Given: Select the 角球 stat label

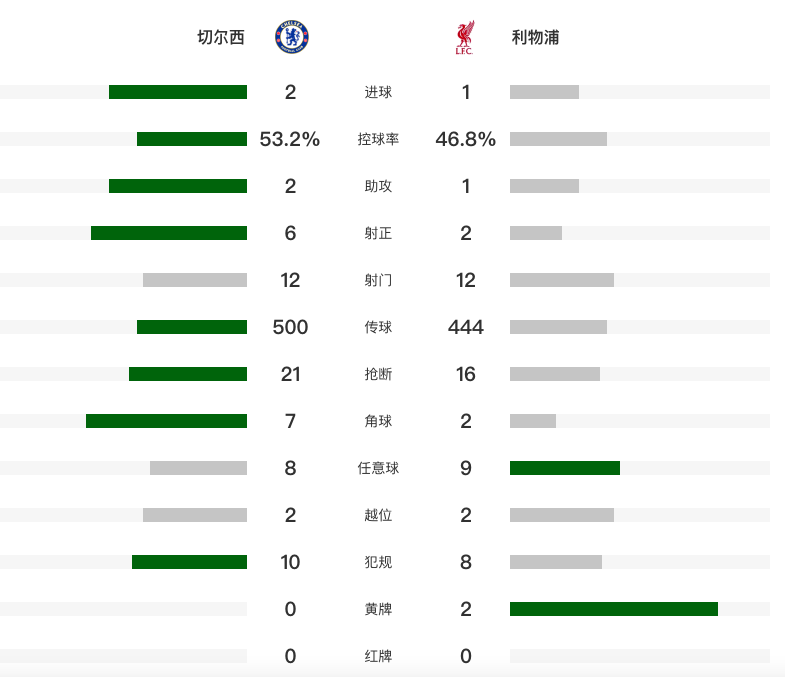Looking at the screenshot, I should [x=378, y=421].
